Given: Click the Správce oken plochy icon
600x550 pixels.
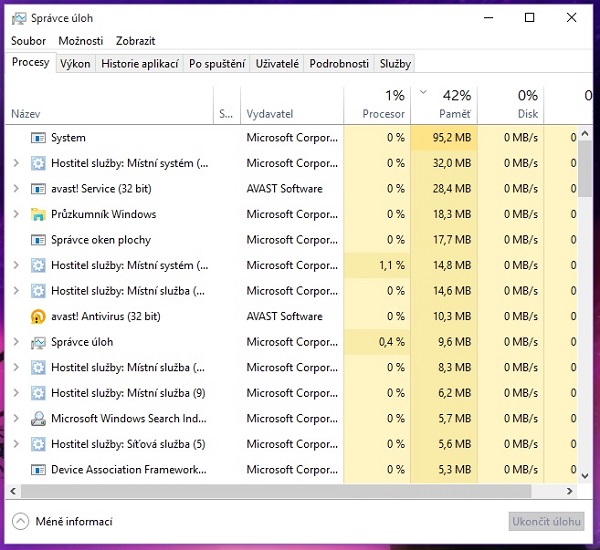Looking at the screenshot, I should pos(38,240).
